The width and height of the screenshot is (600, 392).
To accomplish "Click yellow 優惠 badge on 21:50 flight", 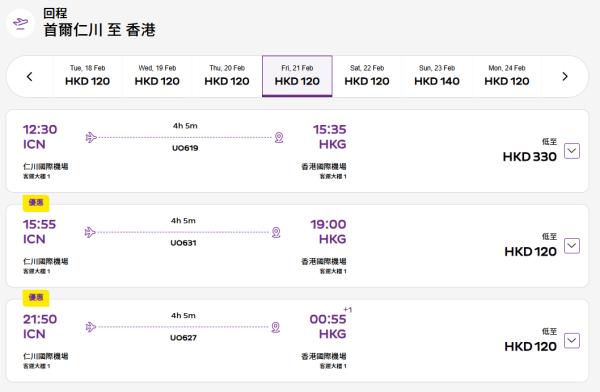I will 36,298.
